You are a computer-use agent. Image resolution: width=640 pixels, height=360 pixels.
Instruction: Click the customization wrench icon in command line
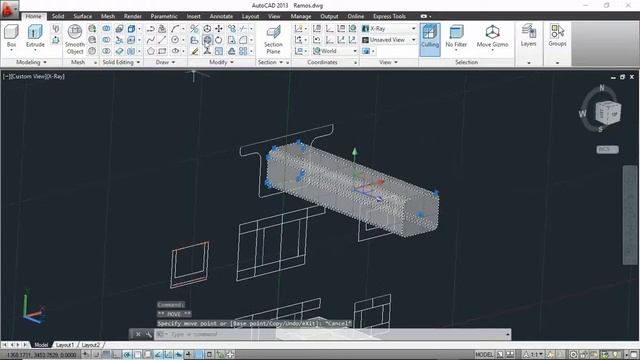point(149,334)
